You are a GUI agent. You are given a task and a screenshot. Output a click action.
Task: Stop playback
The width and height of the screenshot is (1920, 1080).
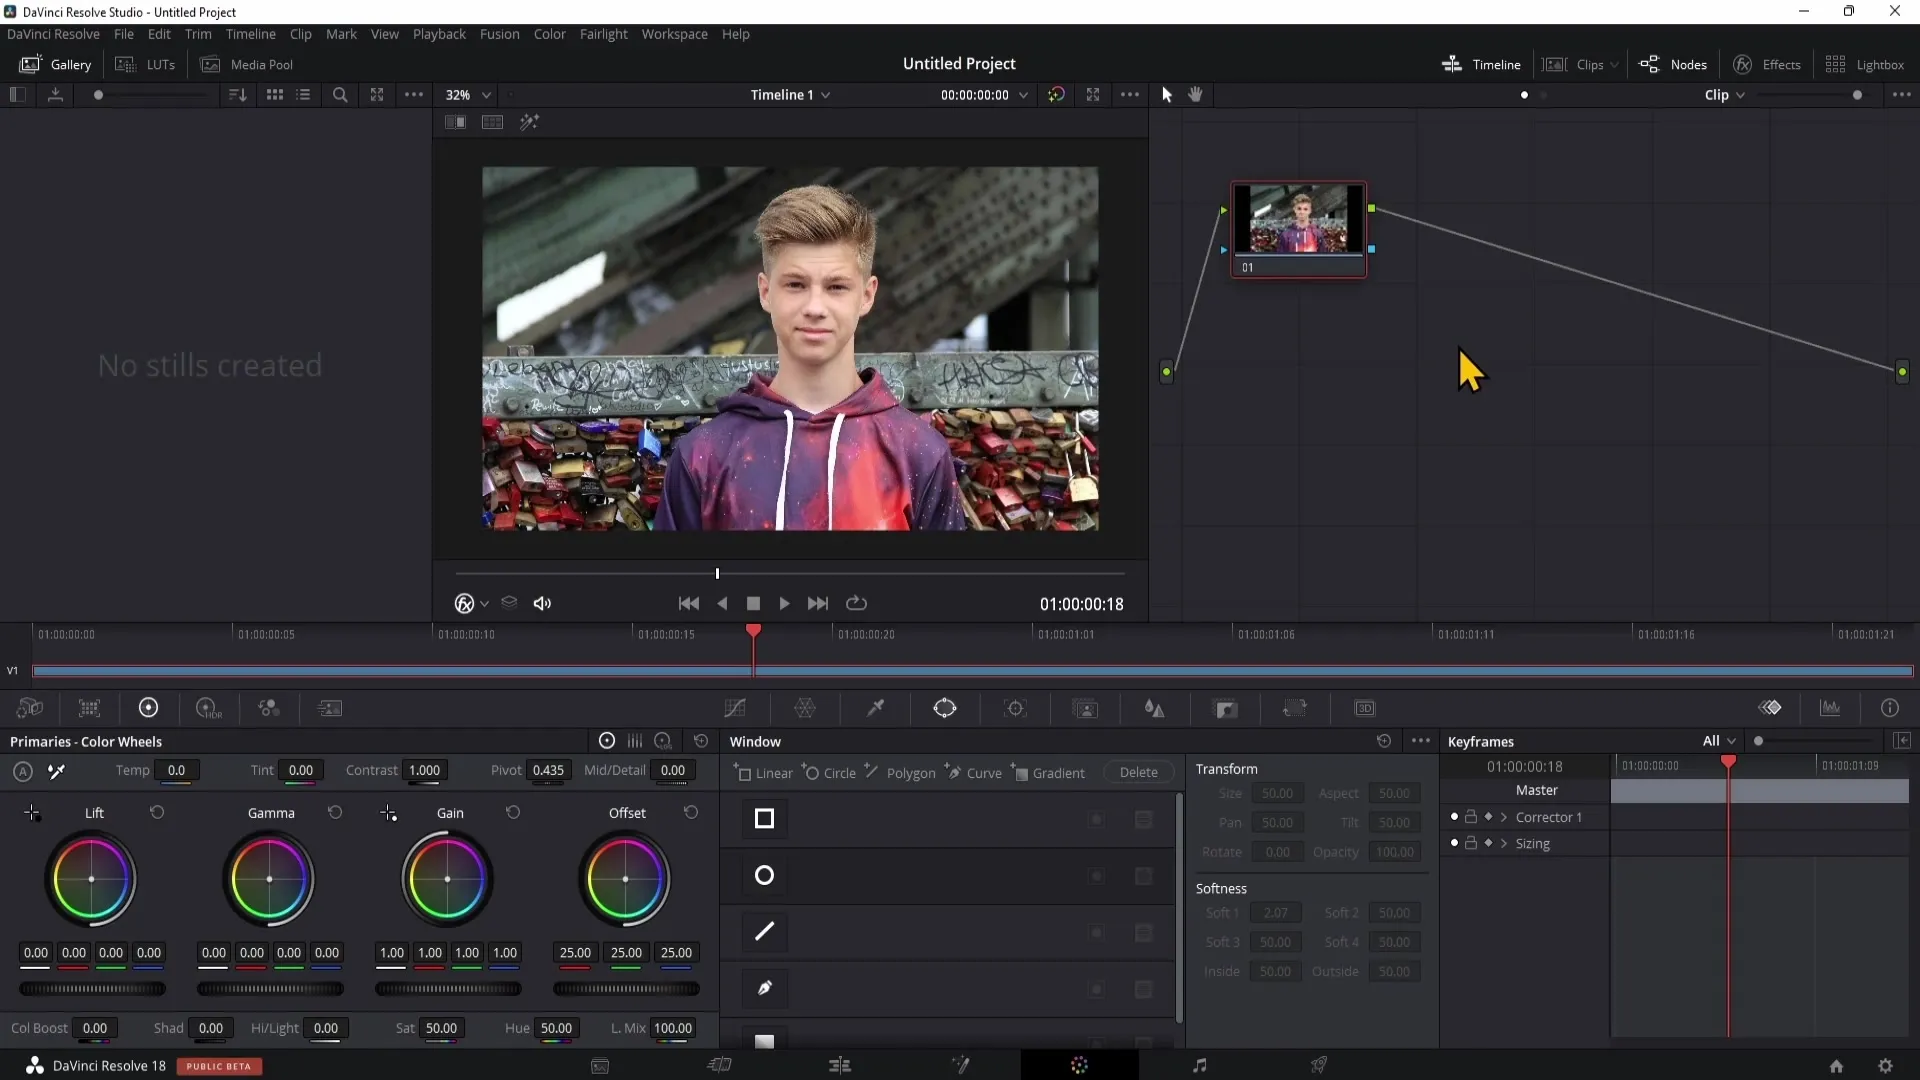(x=753, y=603)
